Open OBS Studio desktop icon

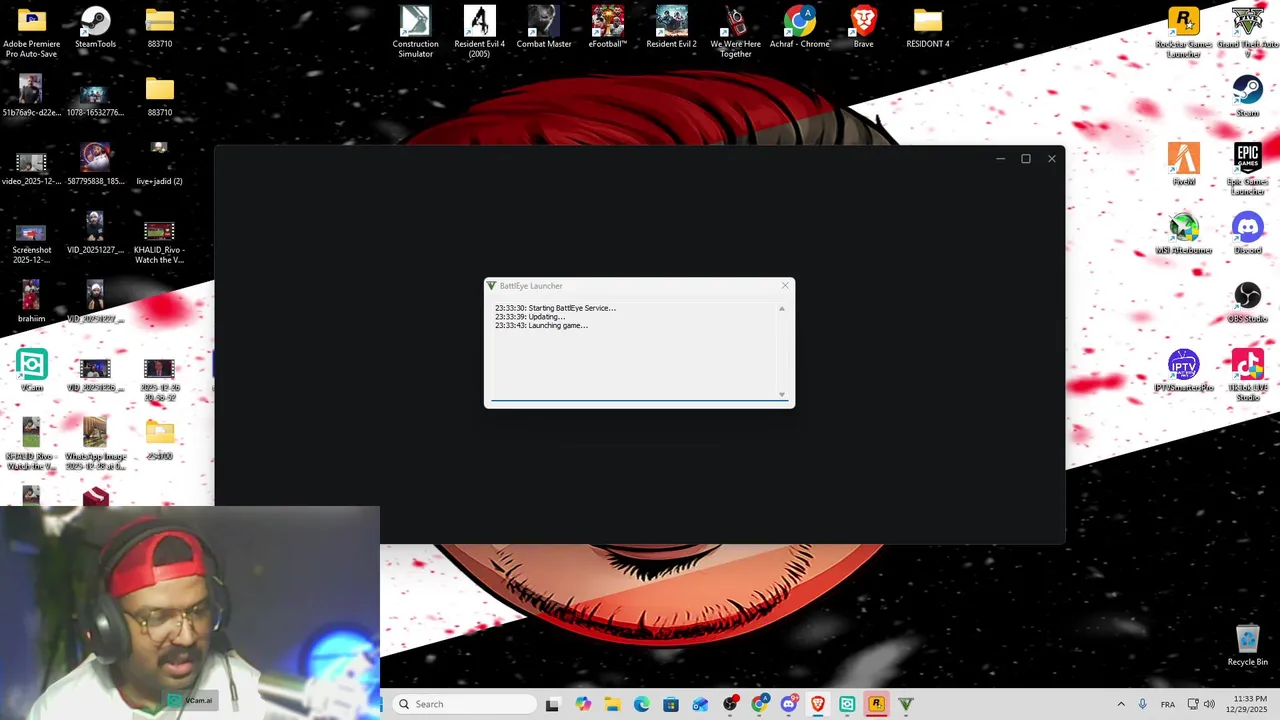pyautogui.click(x=1247, y=302)
